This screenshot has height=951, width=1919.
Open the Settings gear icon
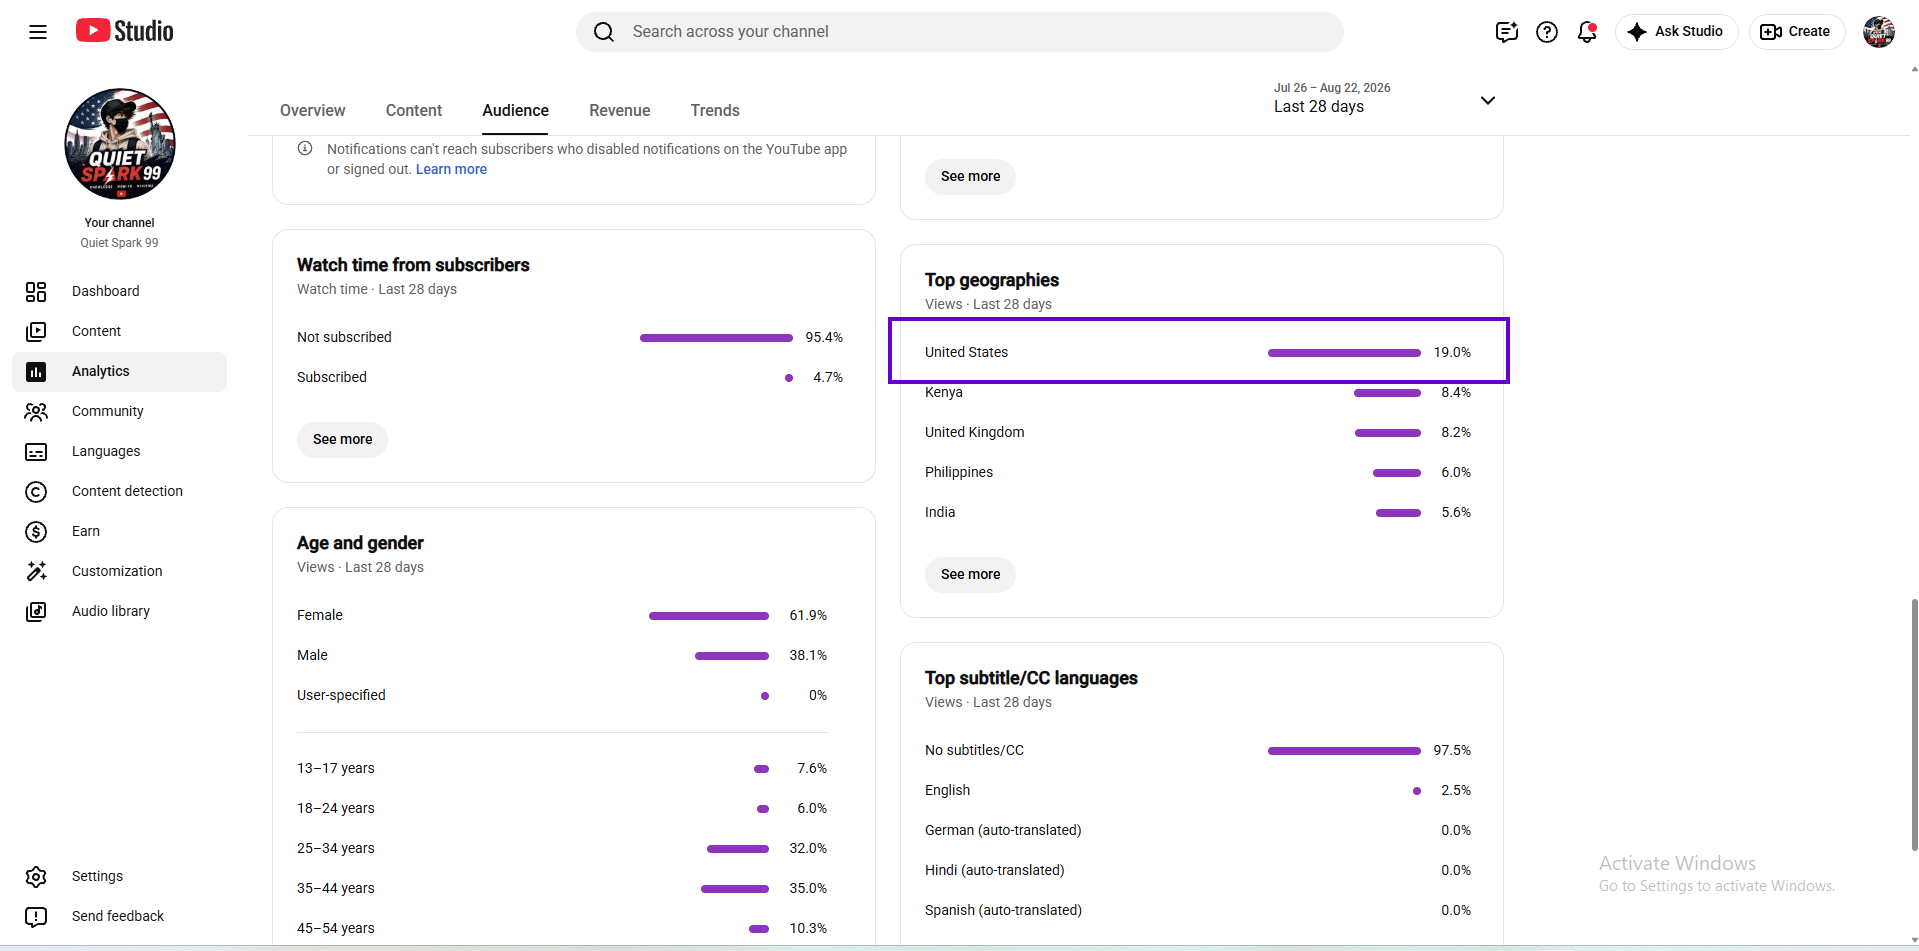tap(36, 876)
